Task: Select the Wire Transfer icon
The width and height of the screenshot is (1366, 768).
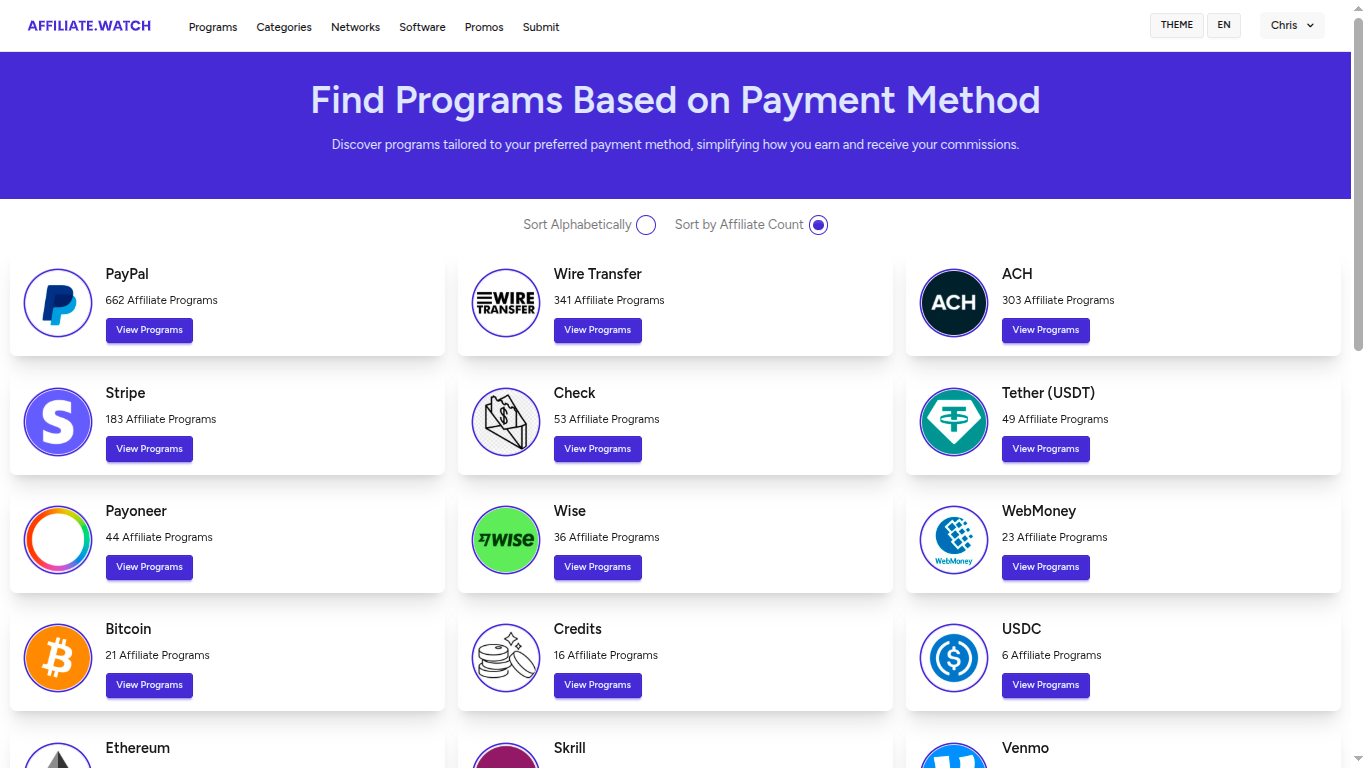Action: 505,303
